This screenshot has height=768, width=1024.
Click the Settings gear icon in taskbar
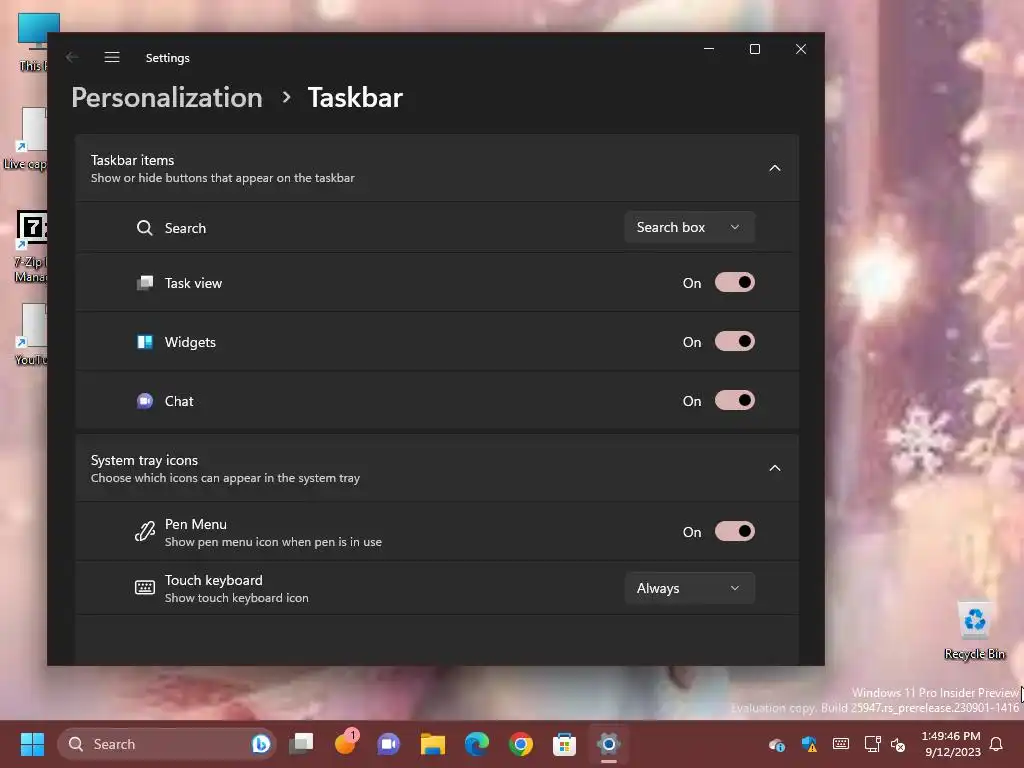click(x=608, y=744)
